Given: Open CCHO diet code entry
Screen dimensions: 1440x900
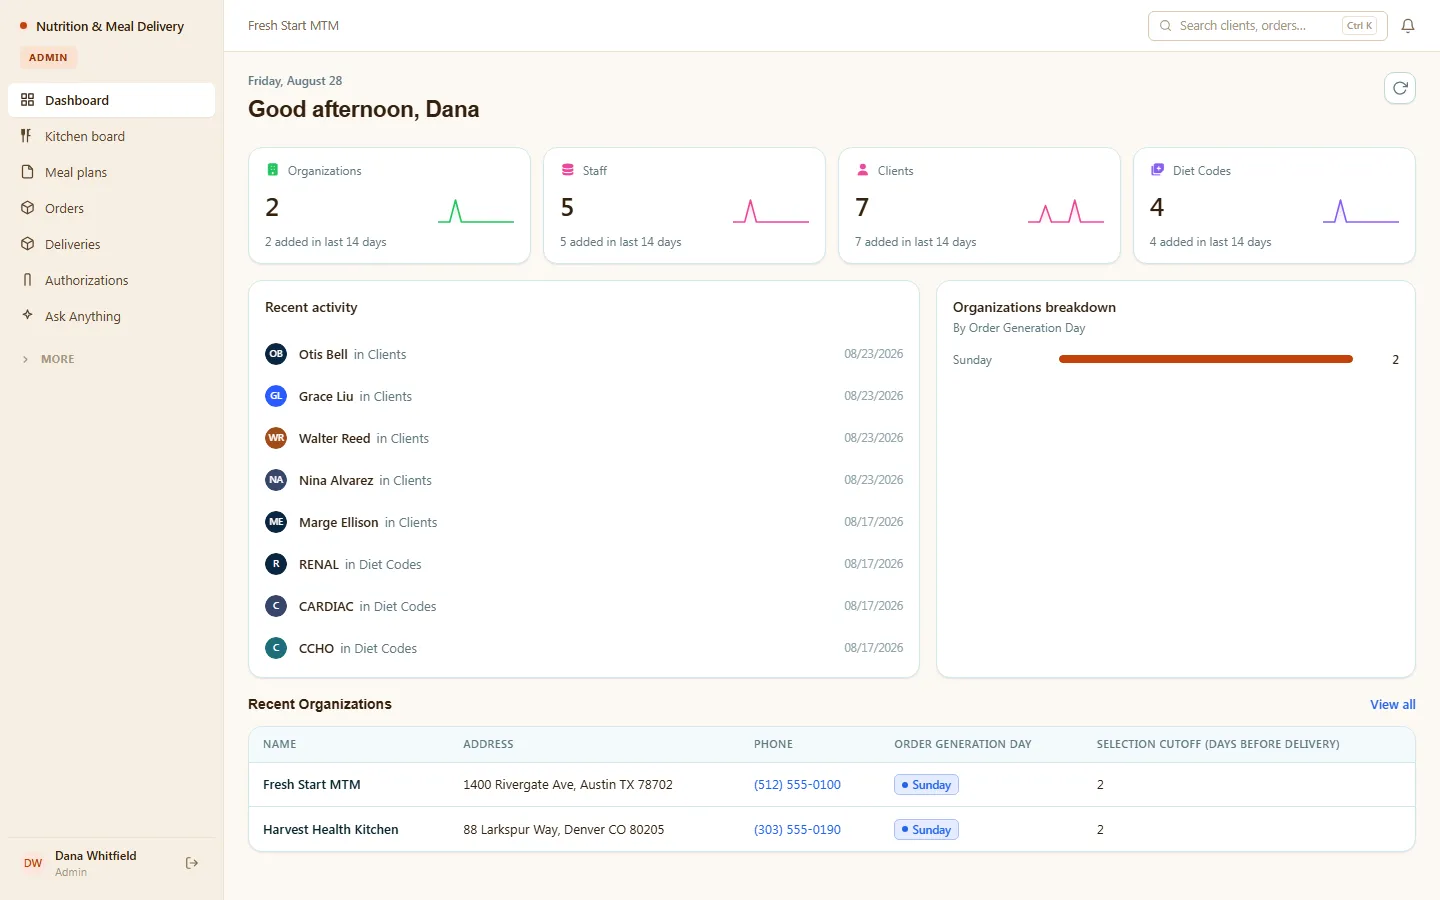Looking at the screenshot, I should point(584,648).
